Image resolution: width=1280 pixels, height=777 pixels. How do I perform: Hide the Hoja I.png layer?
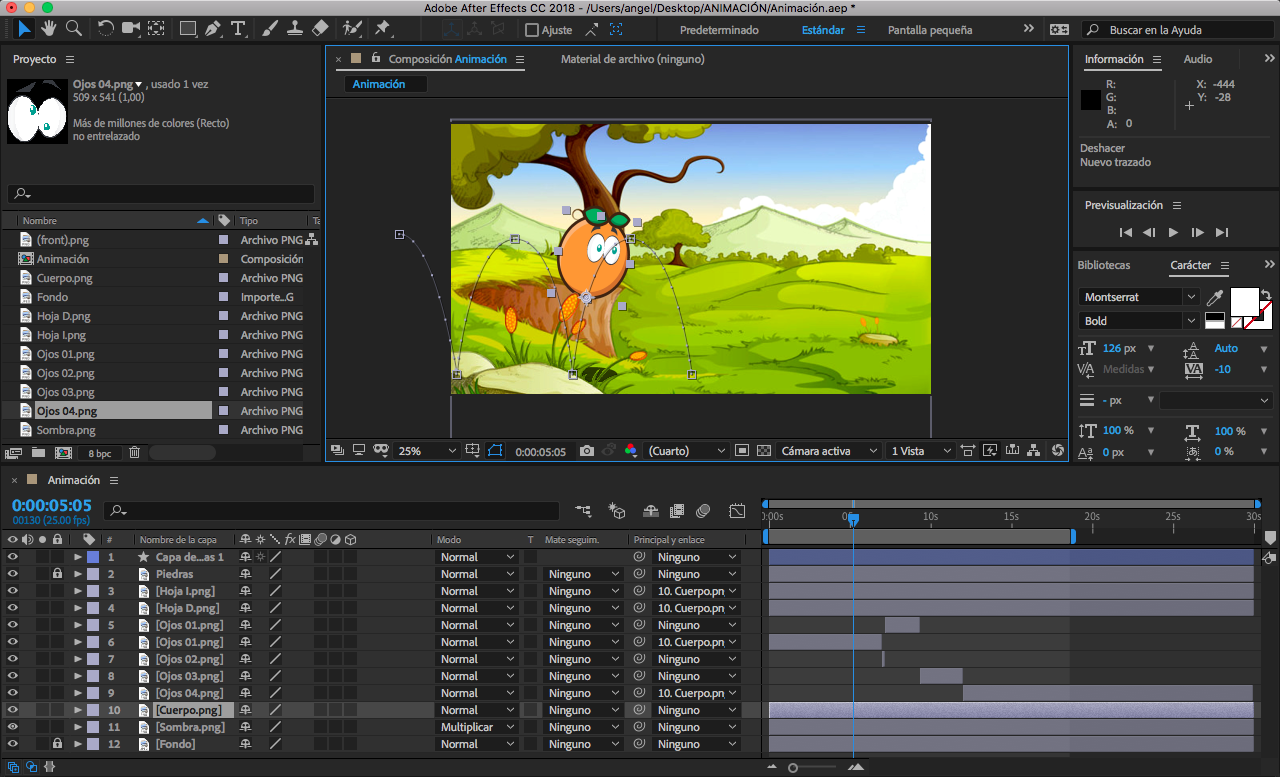[x=13, y=591]
